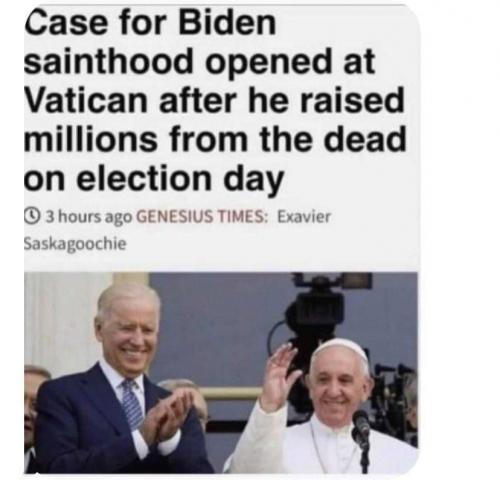The image size is (500, 480).
Task: Click the white skullcap in the photo
Action: 342,350
